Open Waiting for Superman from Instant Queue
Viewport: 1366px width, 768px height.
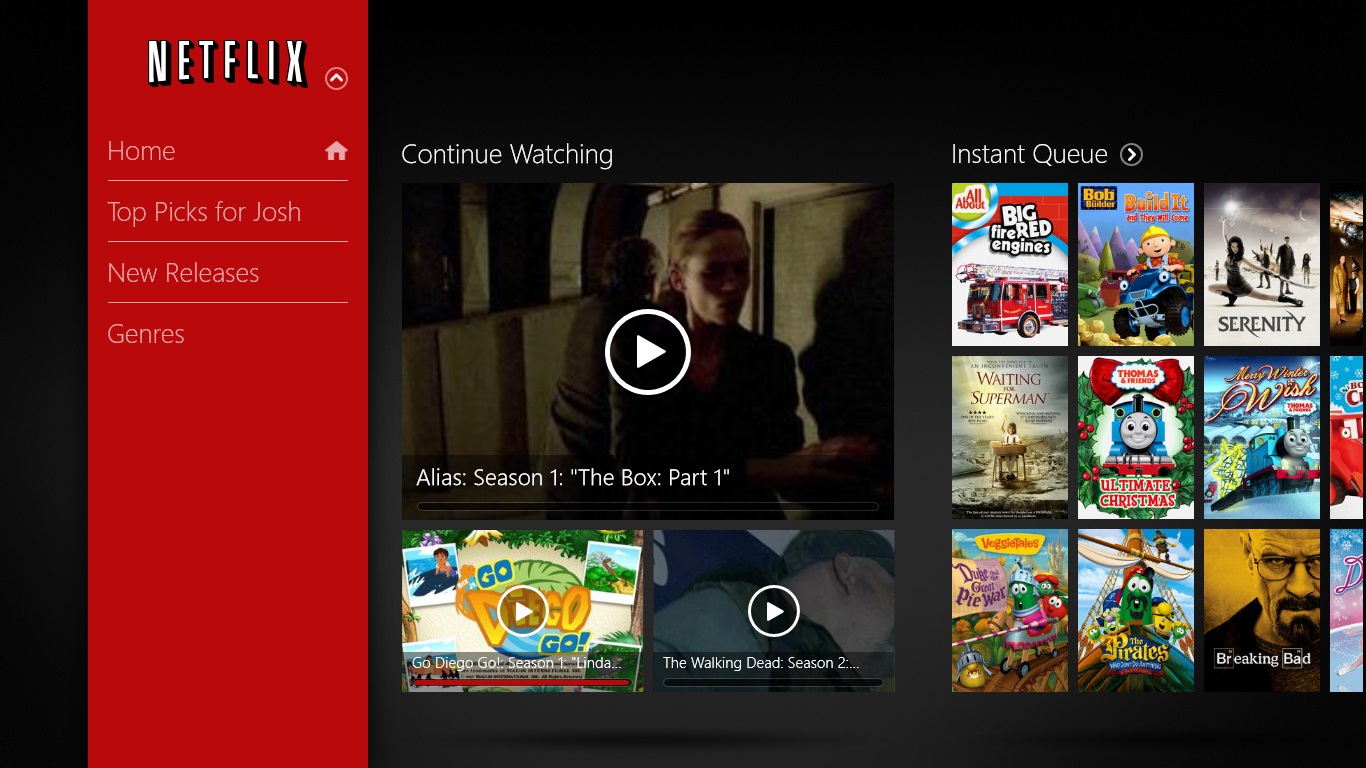1009,437
